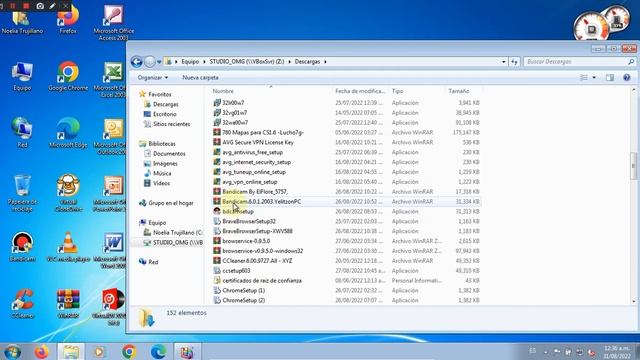The image size is (640, 360).
Task: Select file avg_antivirus_free_setup
Action: click(x=252, y=152)
